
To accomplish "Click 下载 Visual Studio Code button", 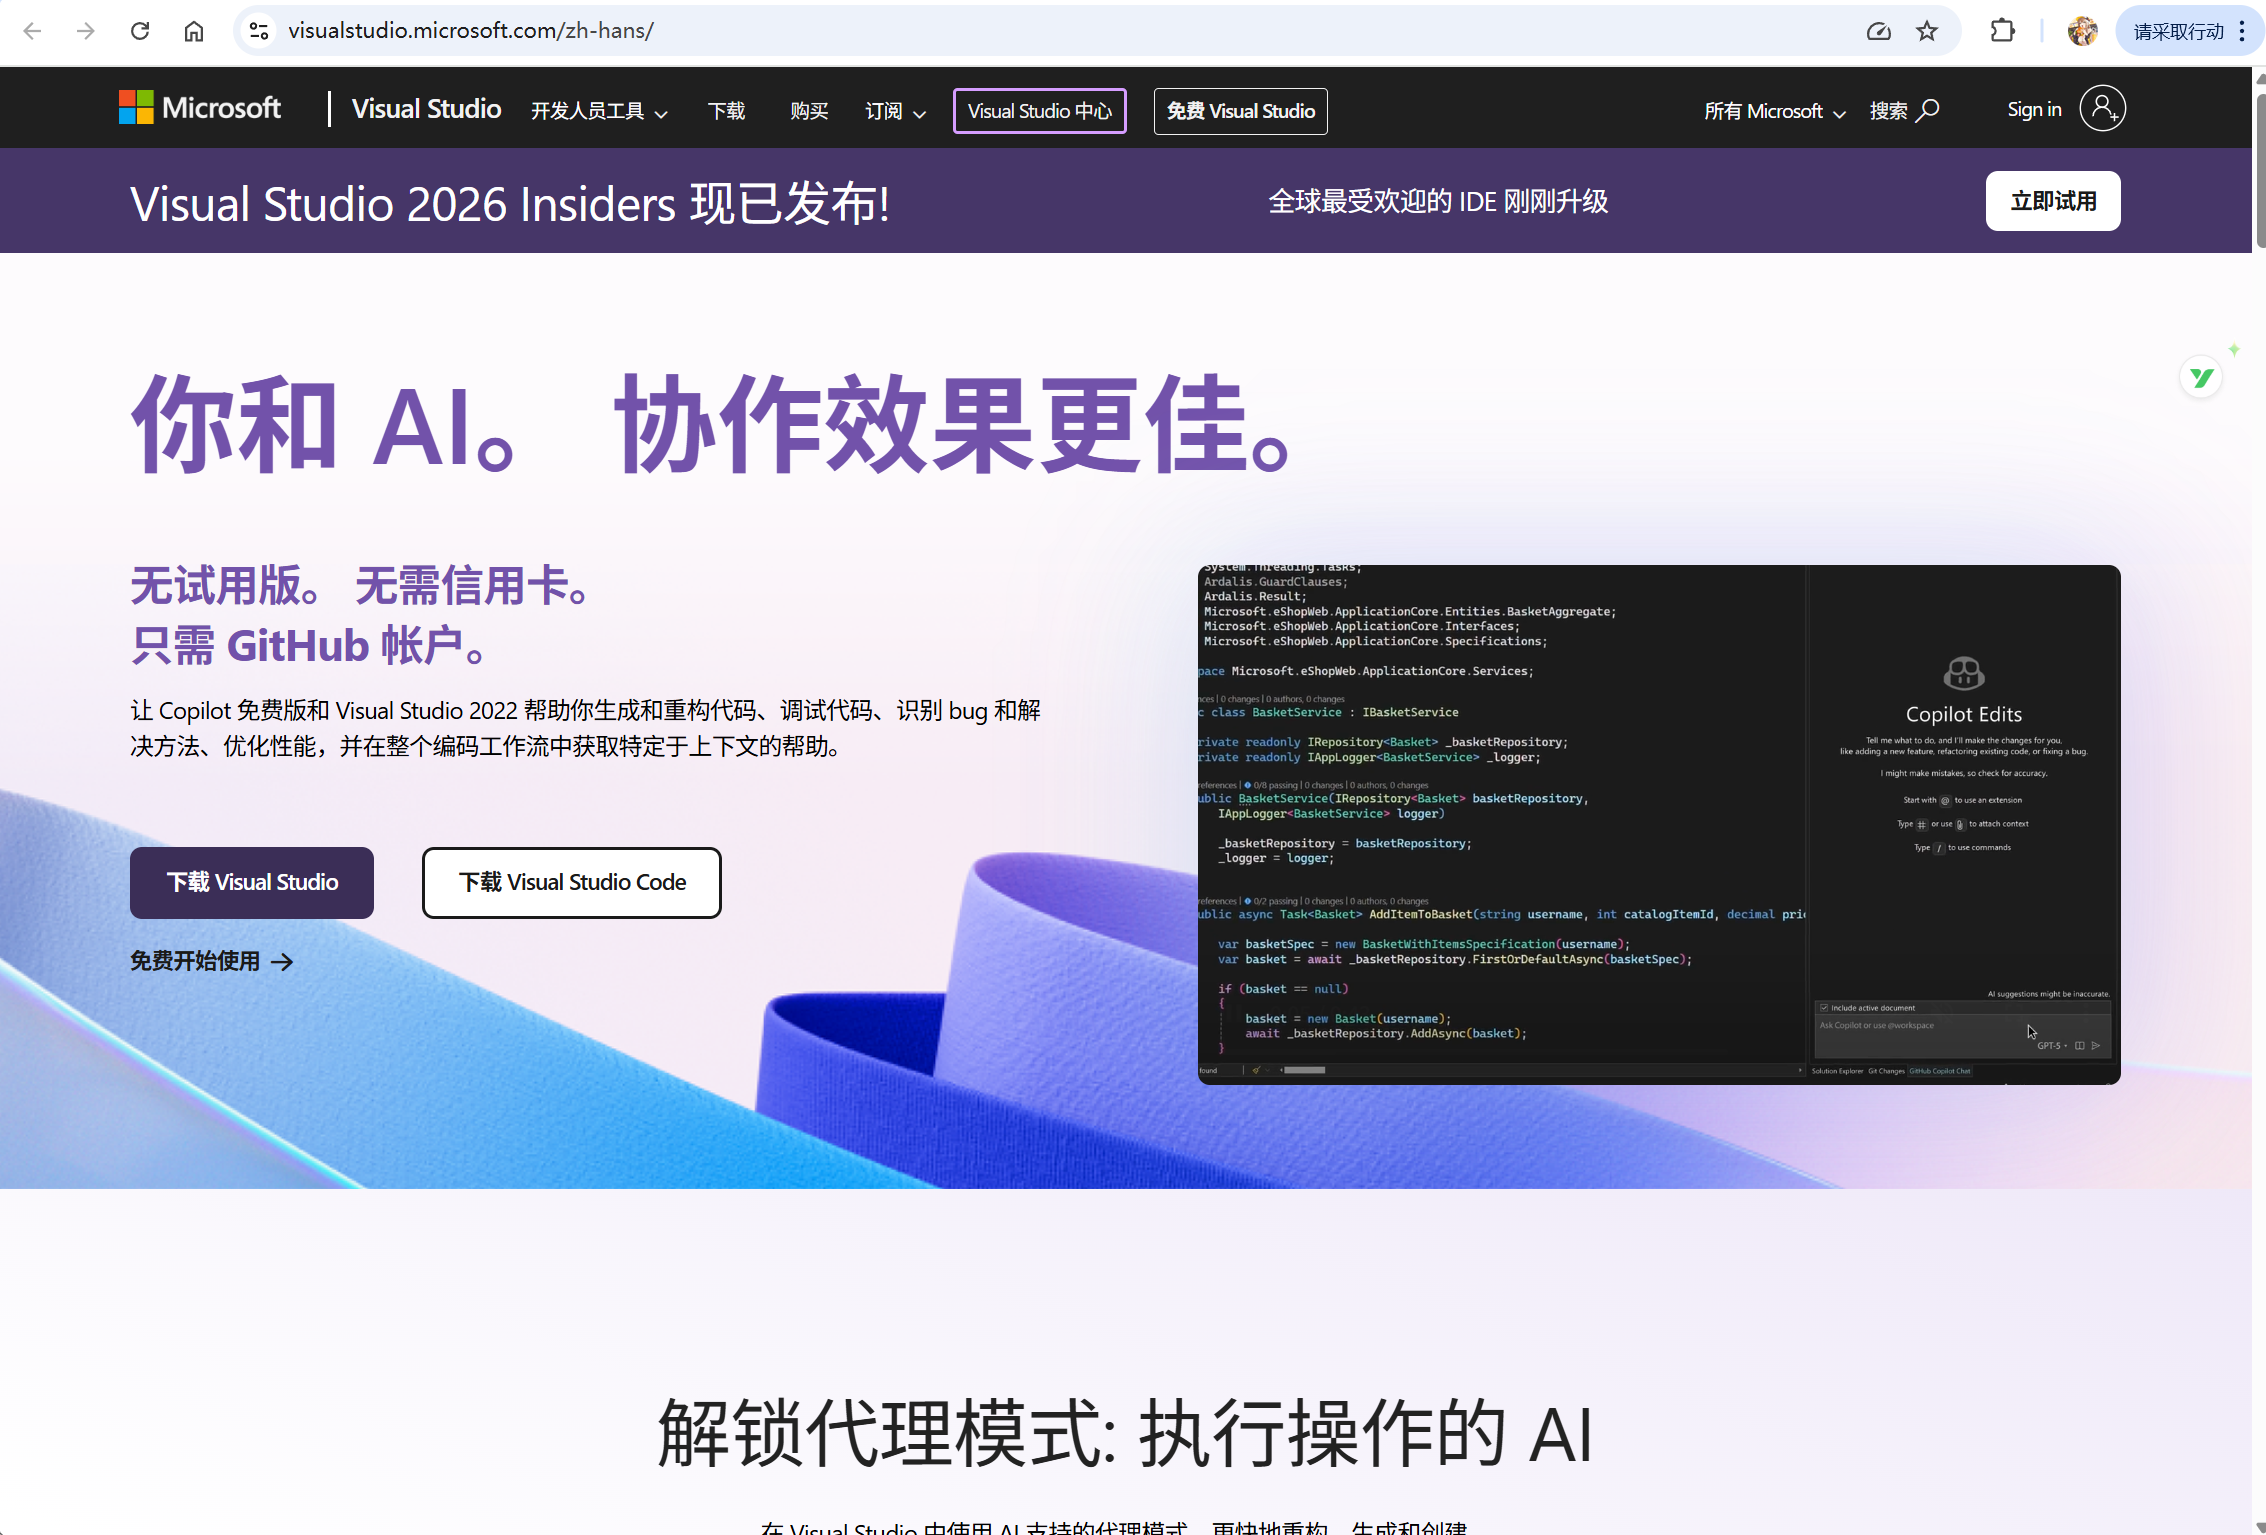I will tap(572, 883).
